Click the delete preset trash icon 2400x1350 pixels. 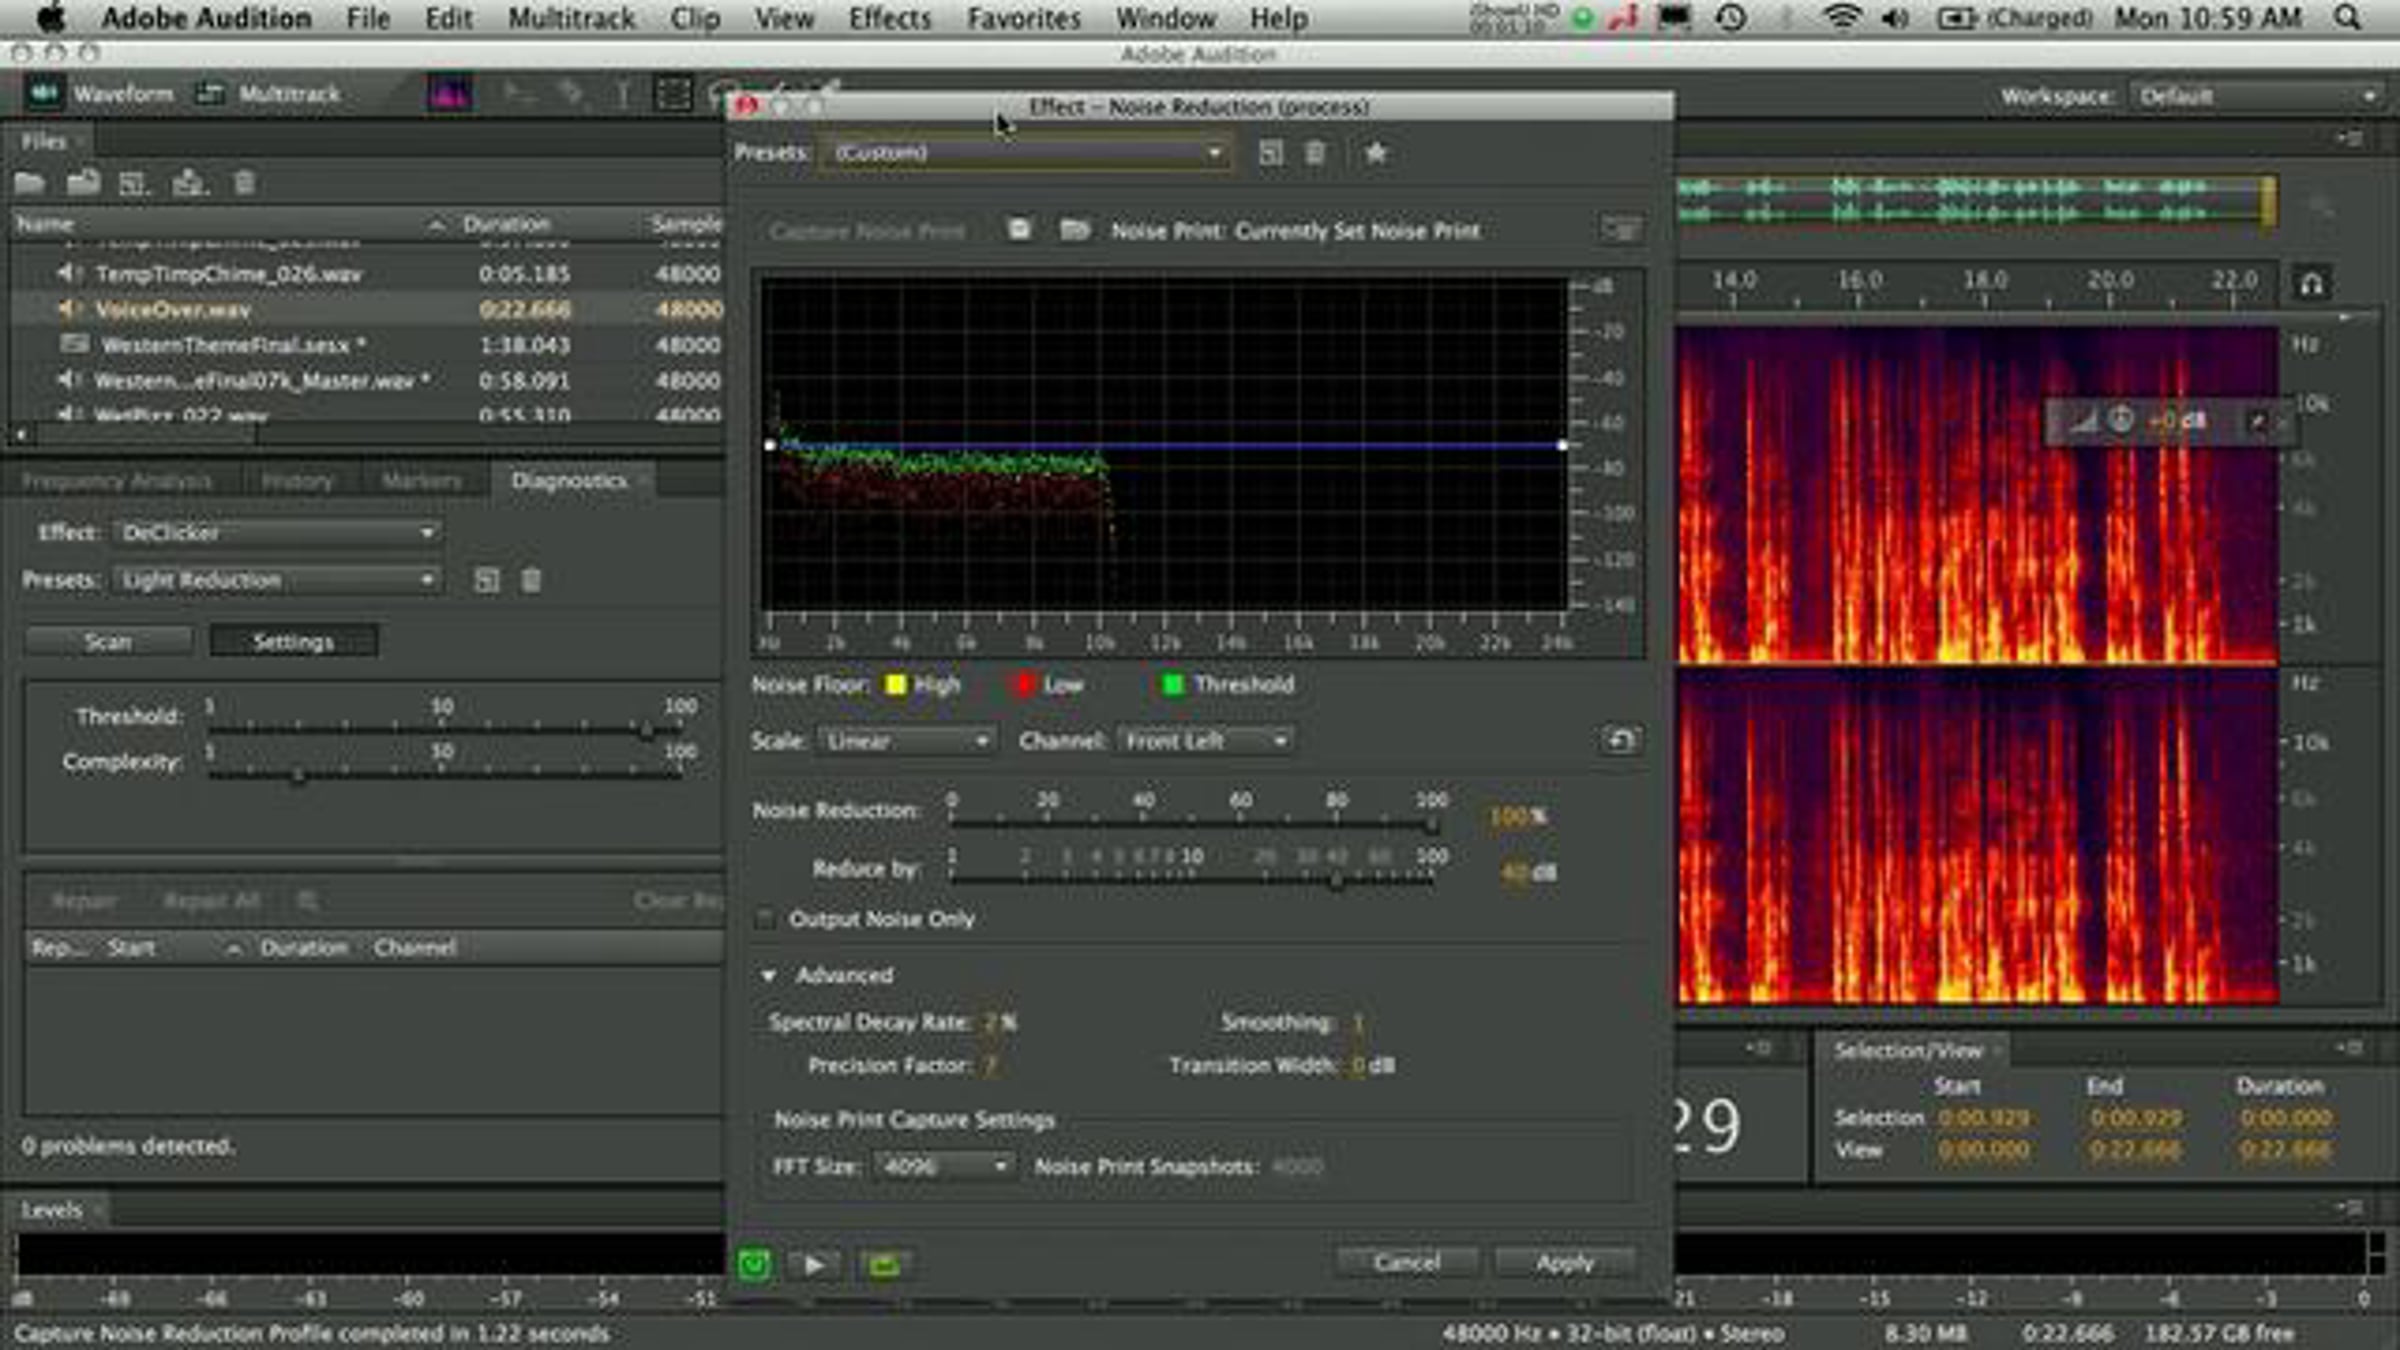click(1315, 153)
